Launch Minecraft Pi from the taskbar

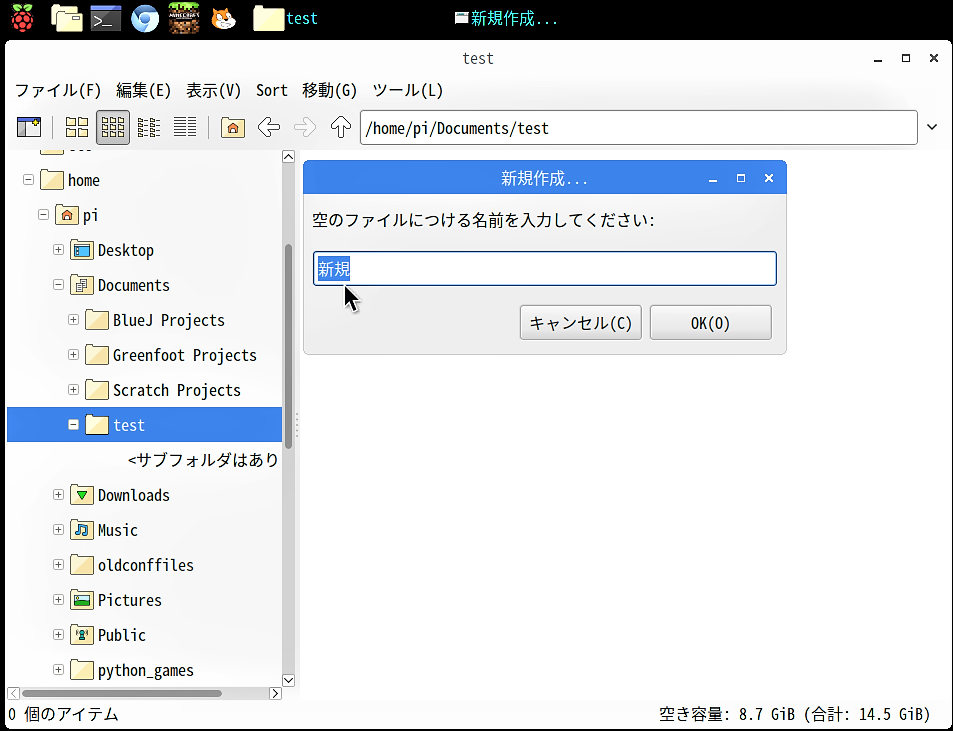[x=184, y=18]
